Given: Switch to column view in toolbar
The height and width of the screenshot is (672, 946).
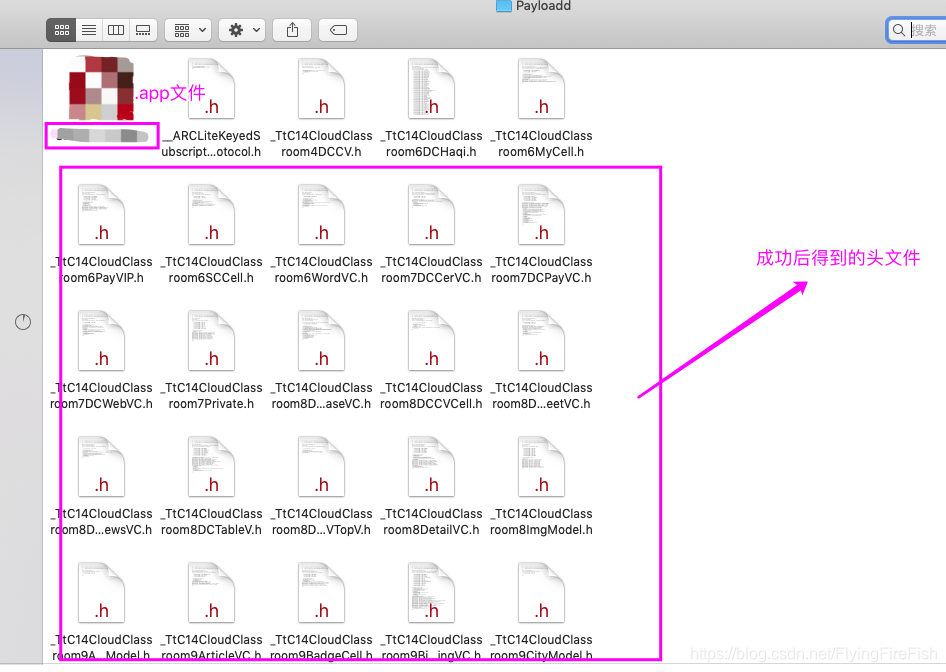Looking at the screenshot, I should coord(116,30).
